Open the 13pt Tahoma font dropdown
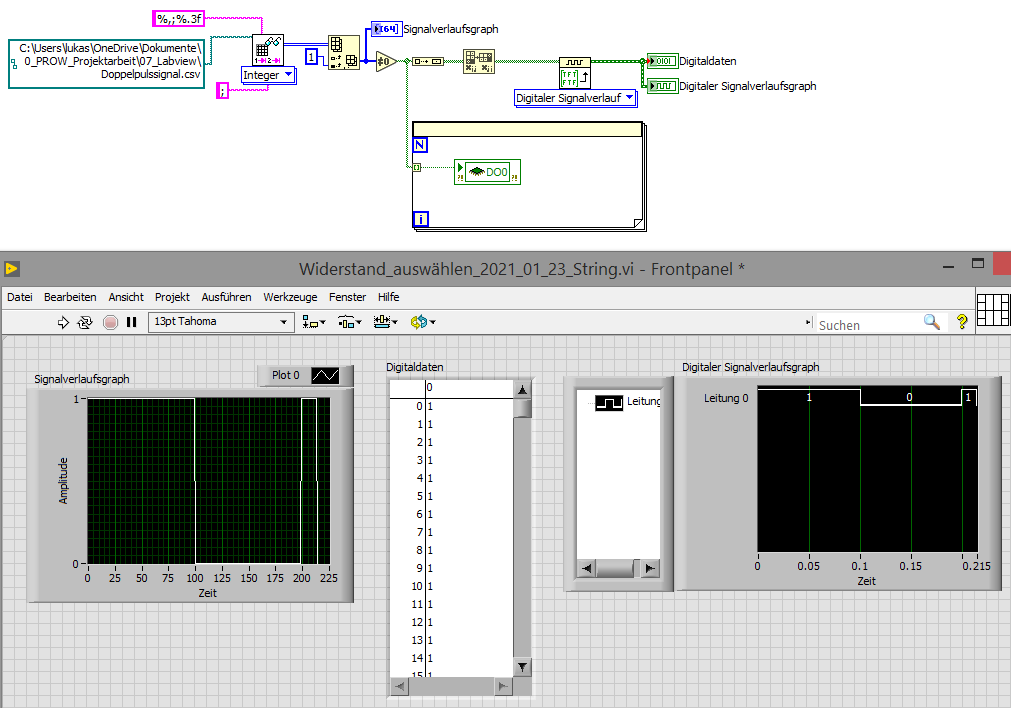 coord(221,322)
